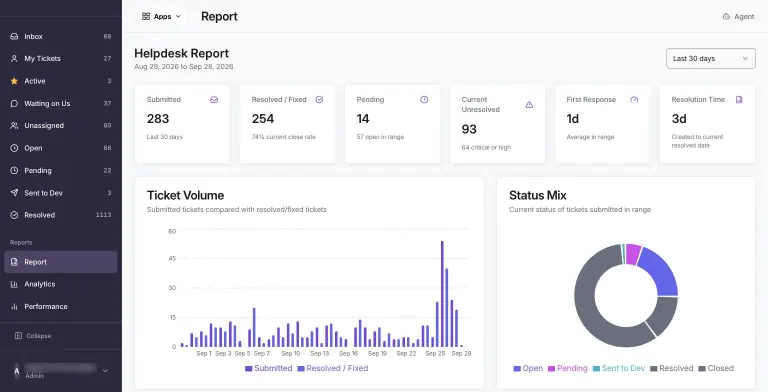This screenshot has height=392, width=768.
Task: Select Waiting on Us in sidebar
Action: click(61, 103)
